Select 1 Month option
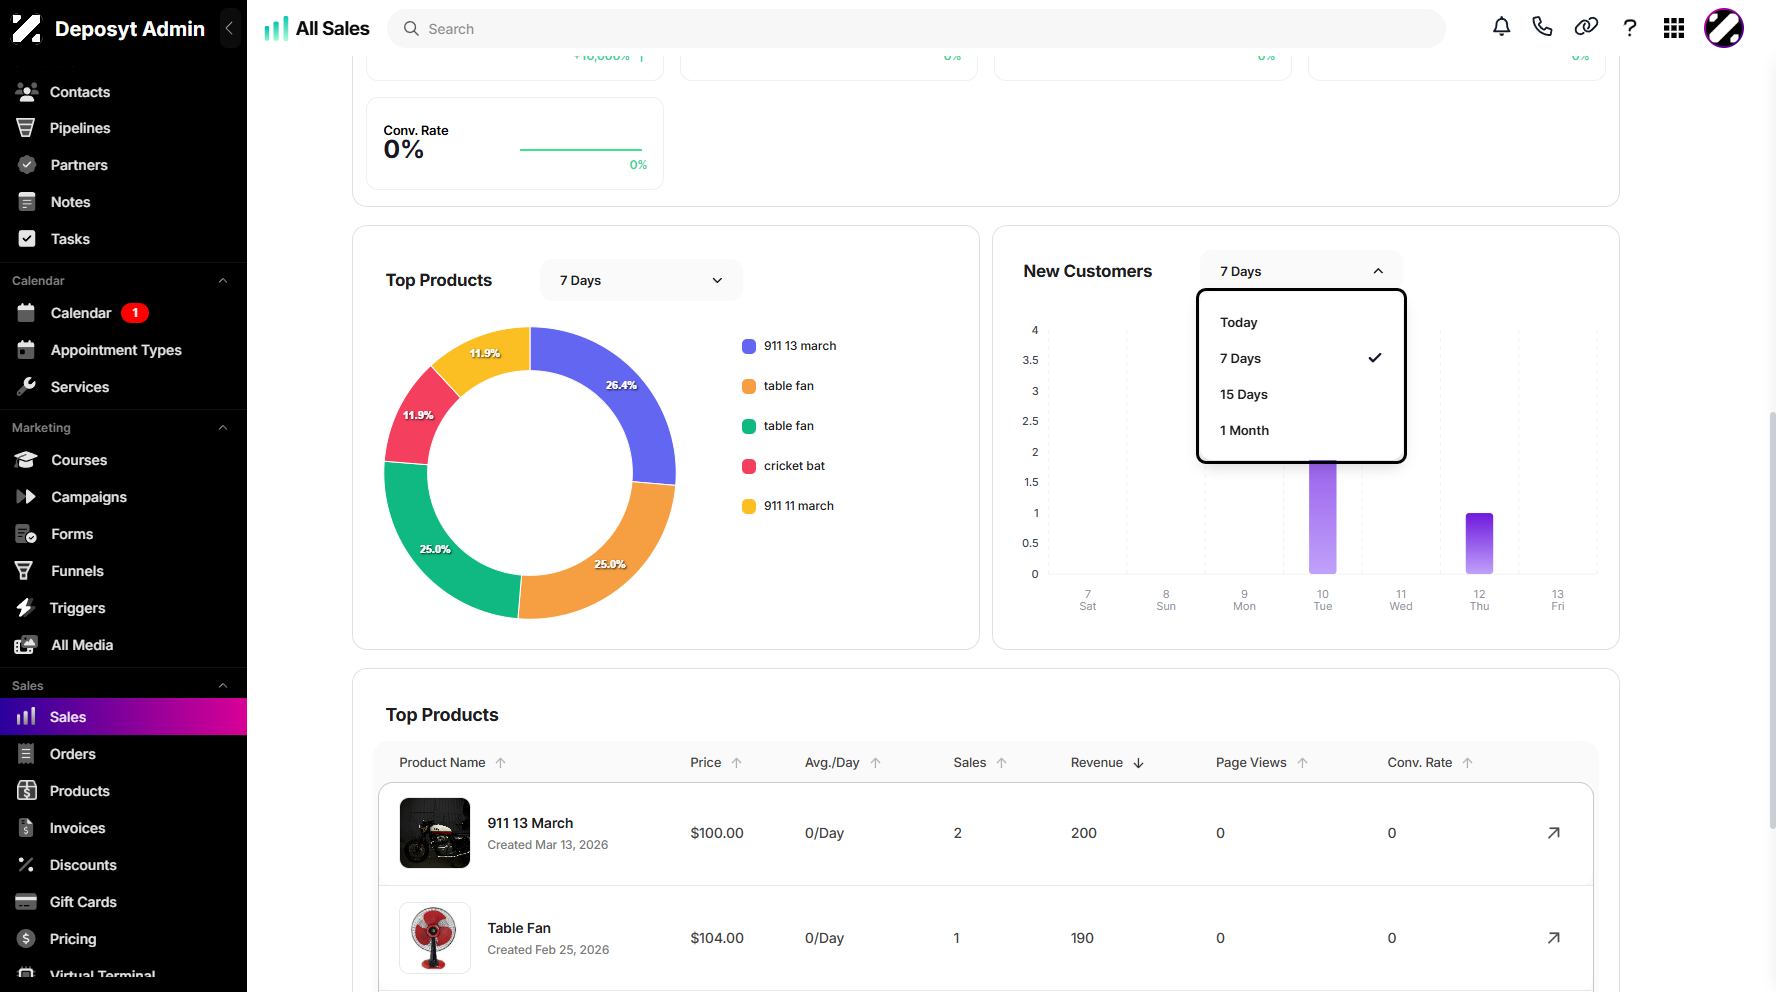The width and height of the screenshot is (1776, 992). (x=1301, y=431)
